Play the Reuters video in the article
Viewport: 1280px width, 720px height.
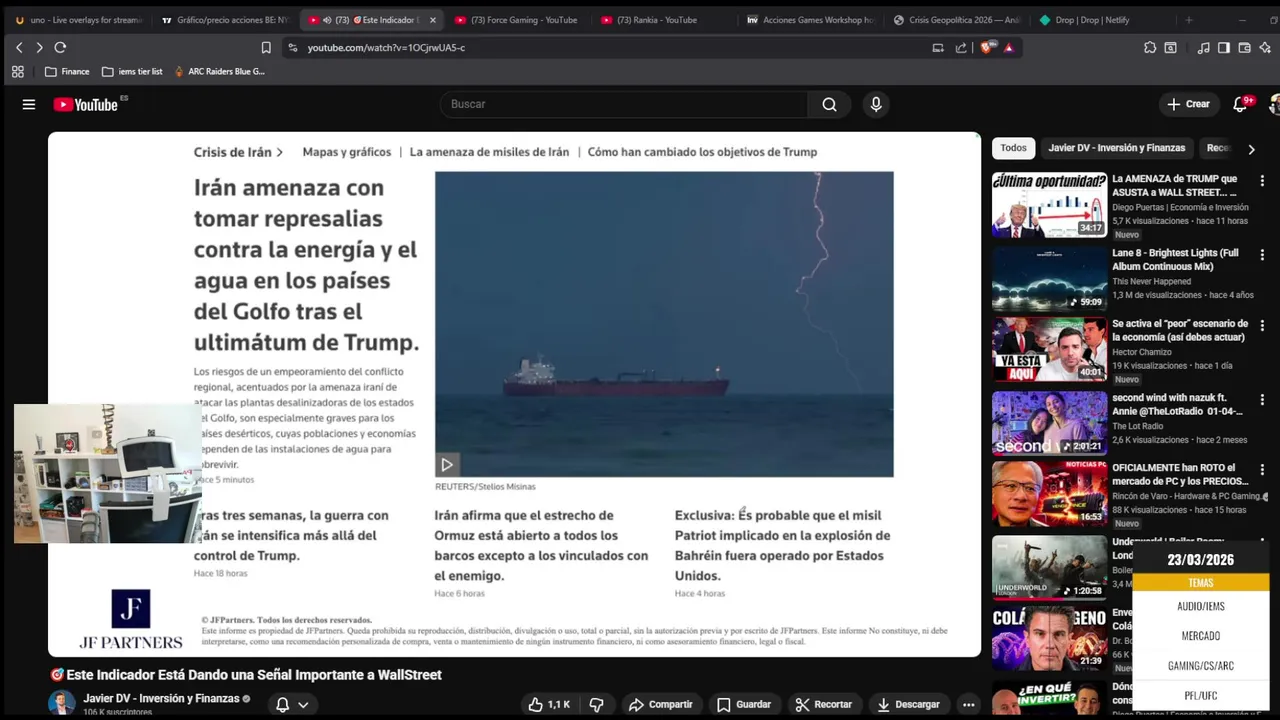pyautogui.click(x=446, y=465)
